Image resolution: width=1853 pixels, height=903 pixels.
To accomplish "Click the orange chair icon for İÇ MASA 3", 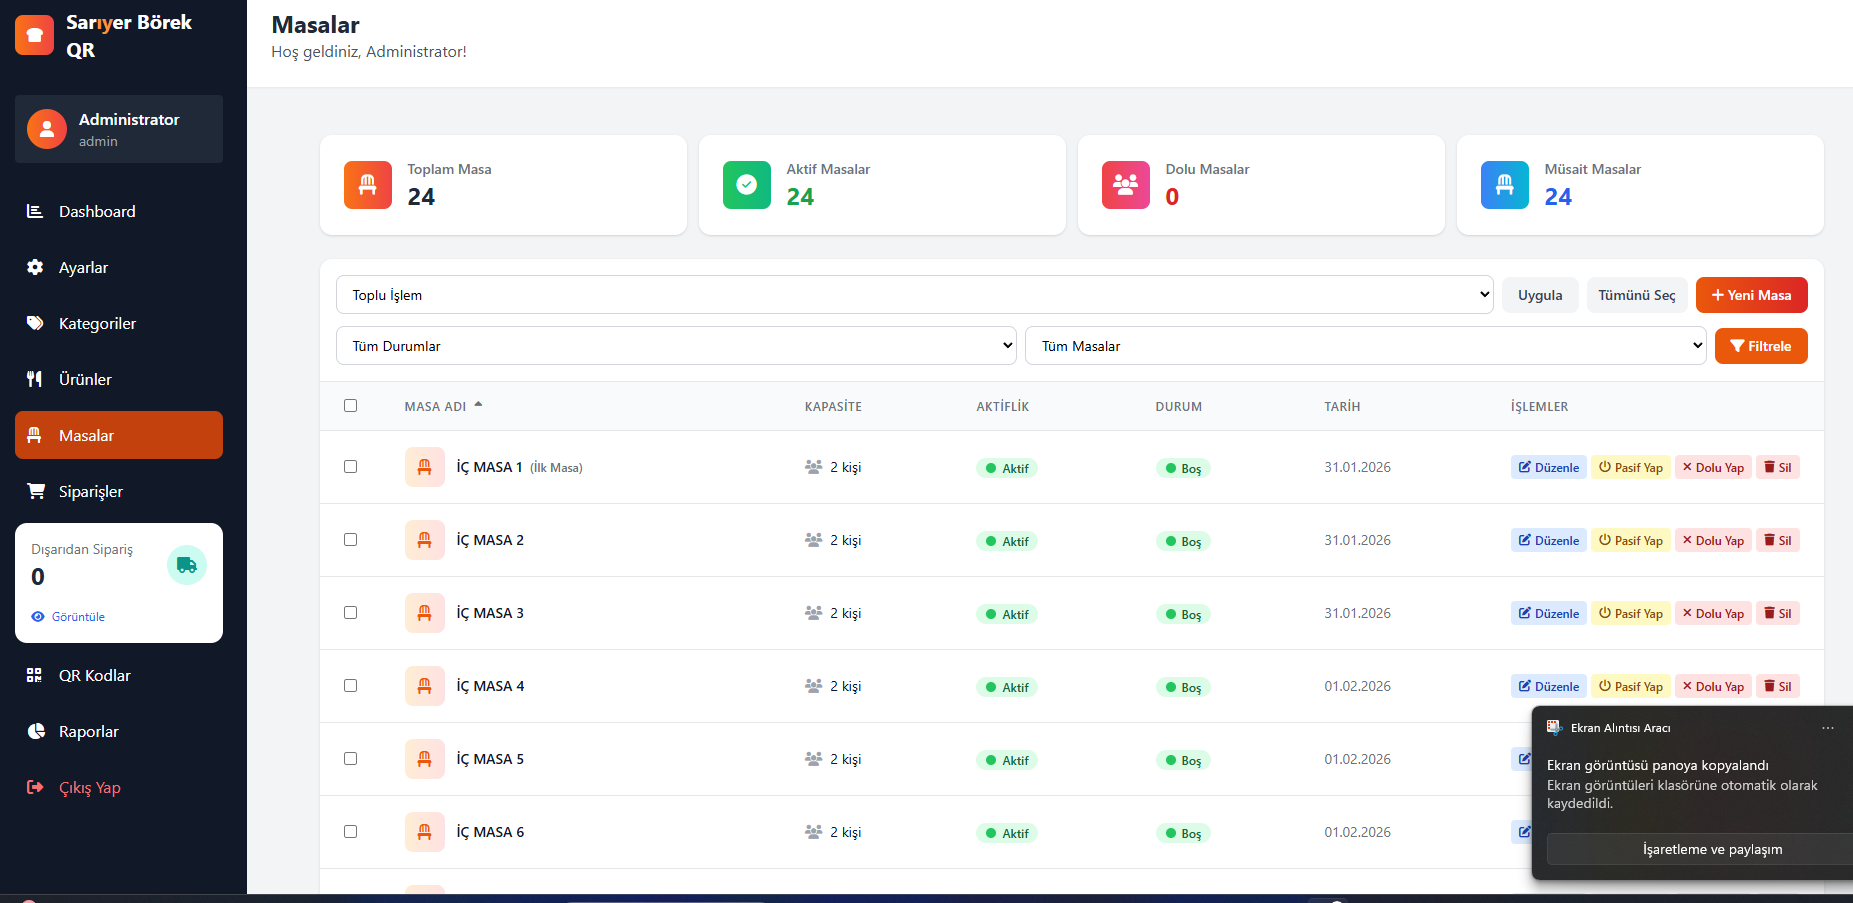I will (x=424, y=613).
